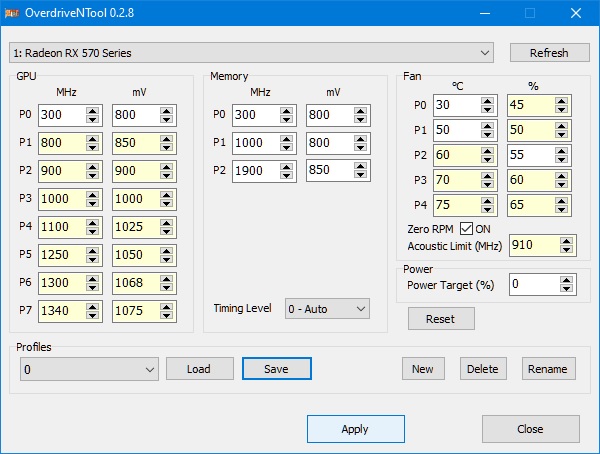
Task: Decrease Memory P2 MHz with down spinner arrow
Action: (x=287, y=175)
